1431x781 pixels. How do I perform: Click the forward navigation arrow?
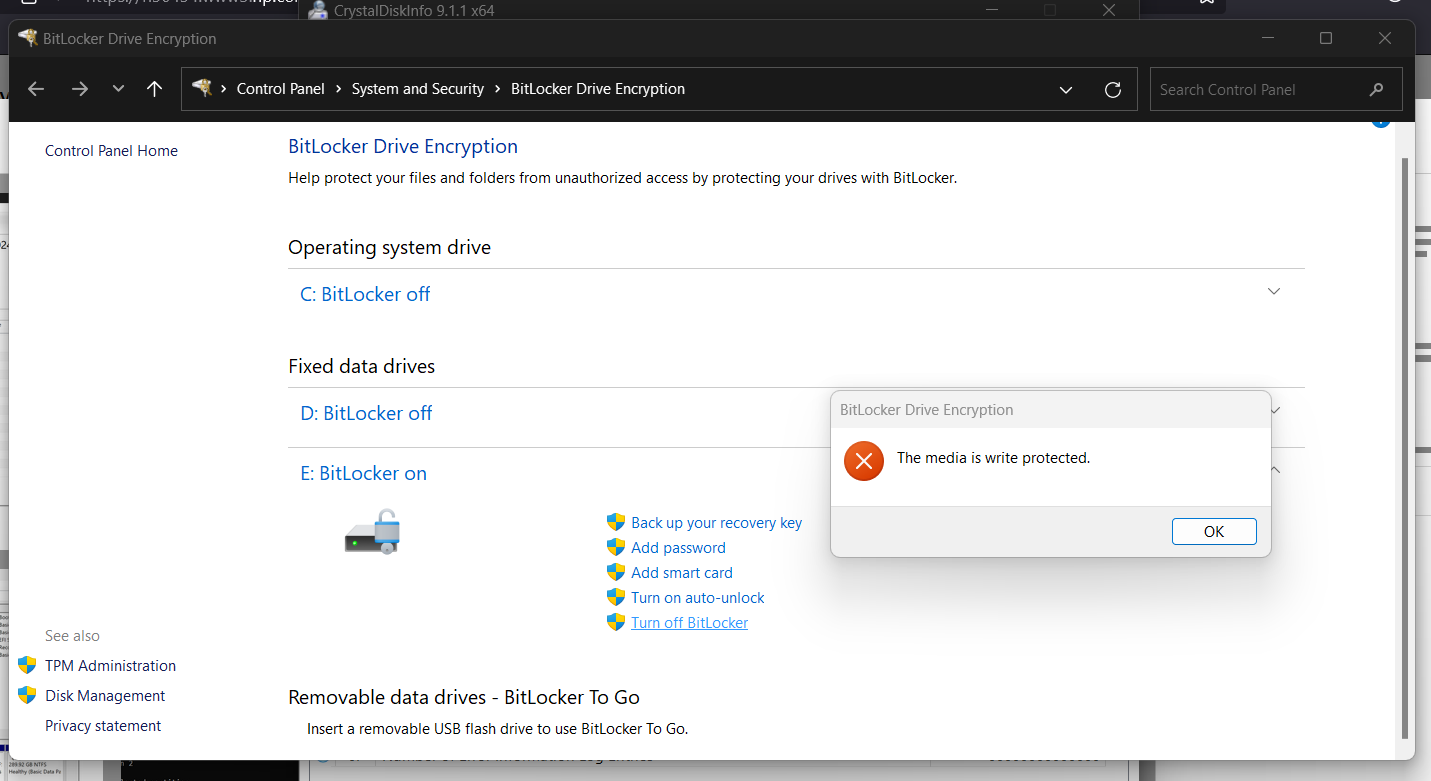[79, 89]
